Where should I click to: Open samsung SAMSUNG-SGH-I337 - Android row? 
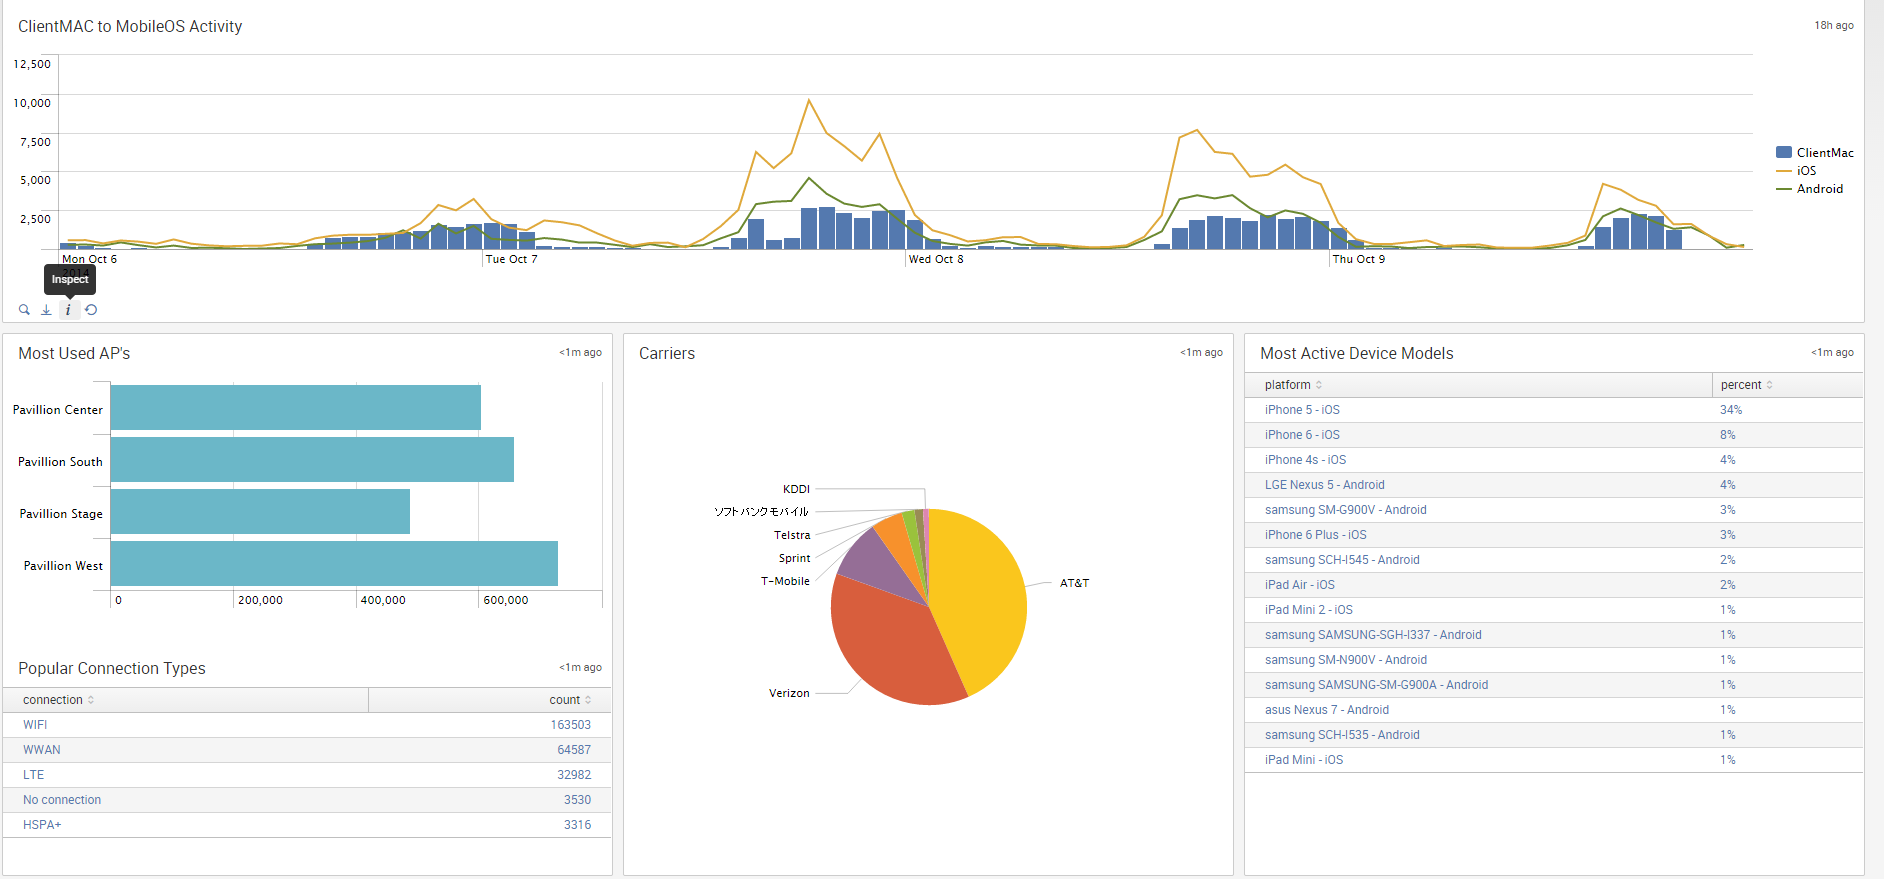[x=1554, y=635]
